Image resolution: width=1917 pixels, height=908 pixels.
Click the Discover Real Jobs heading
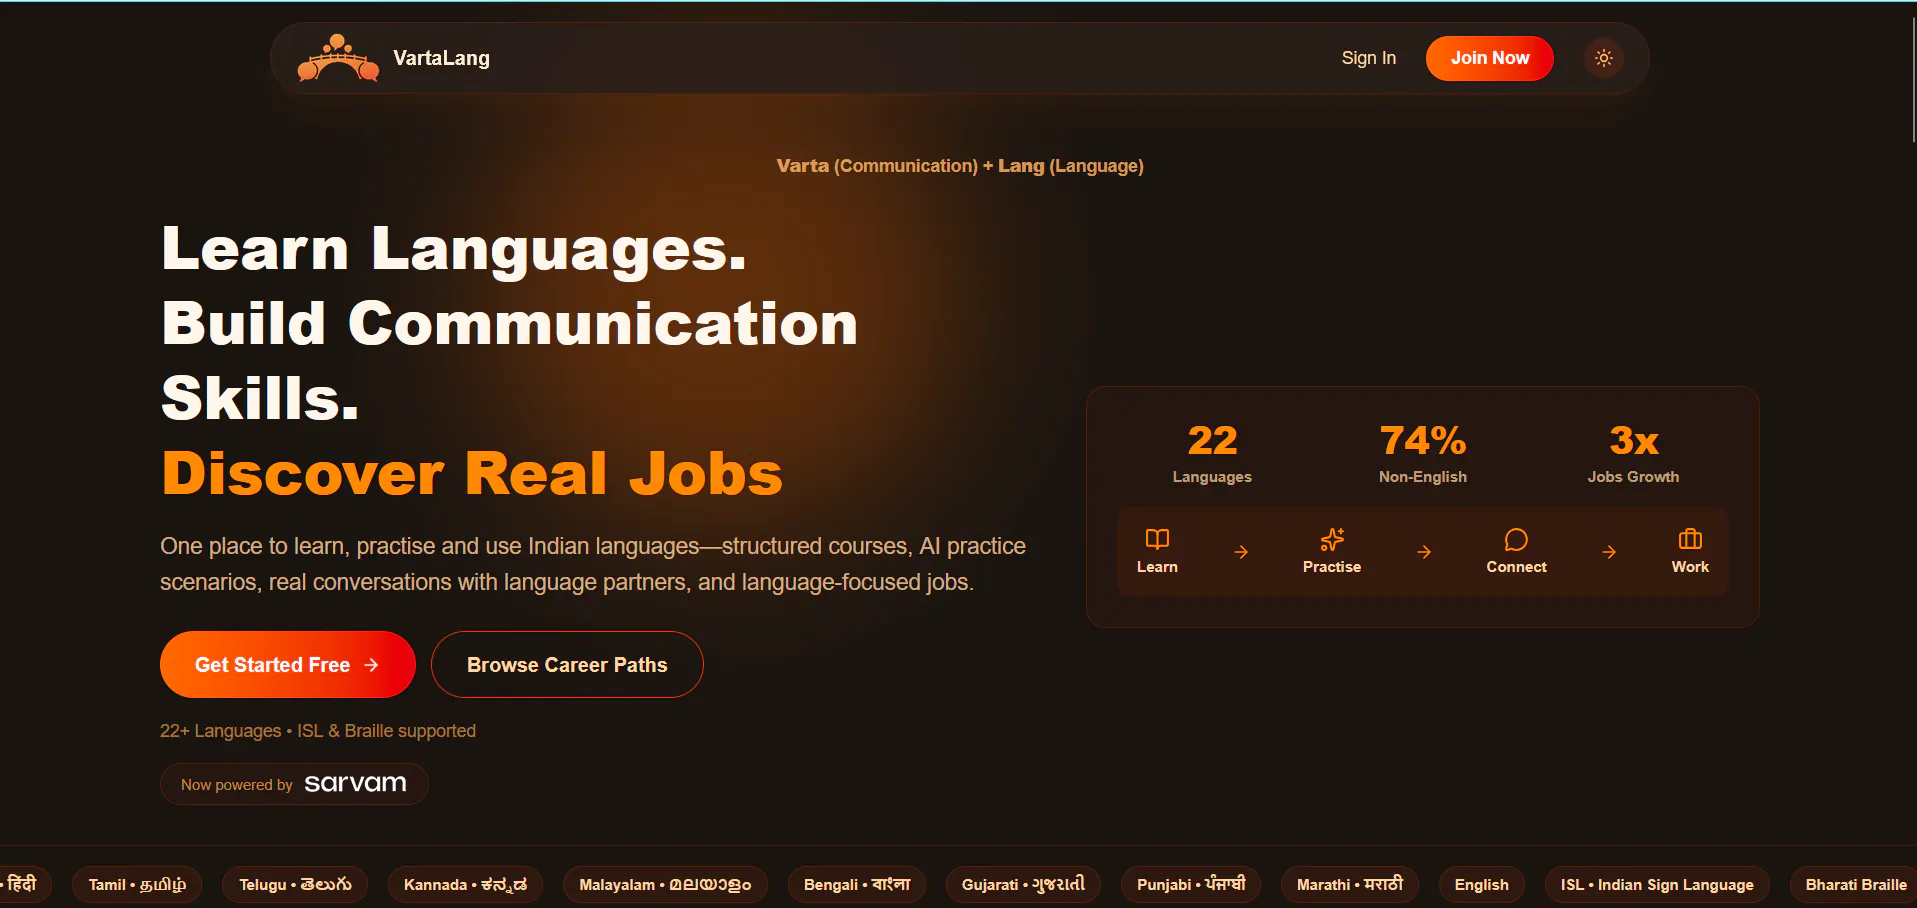pos(472,473)
